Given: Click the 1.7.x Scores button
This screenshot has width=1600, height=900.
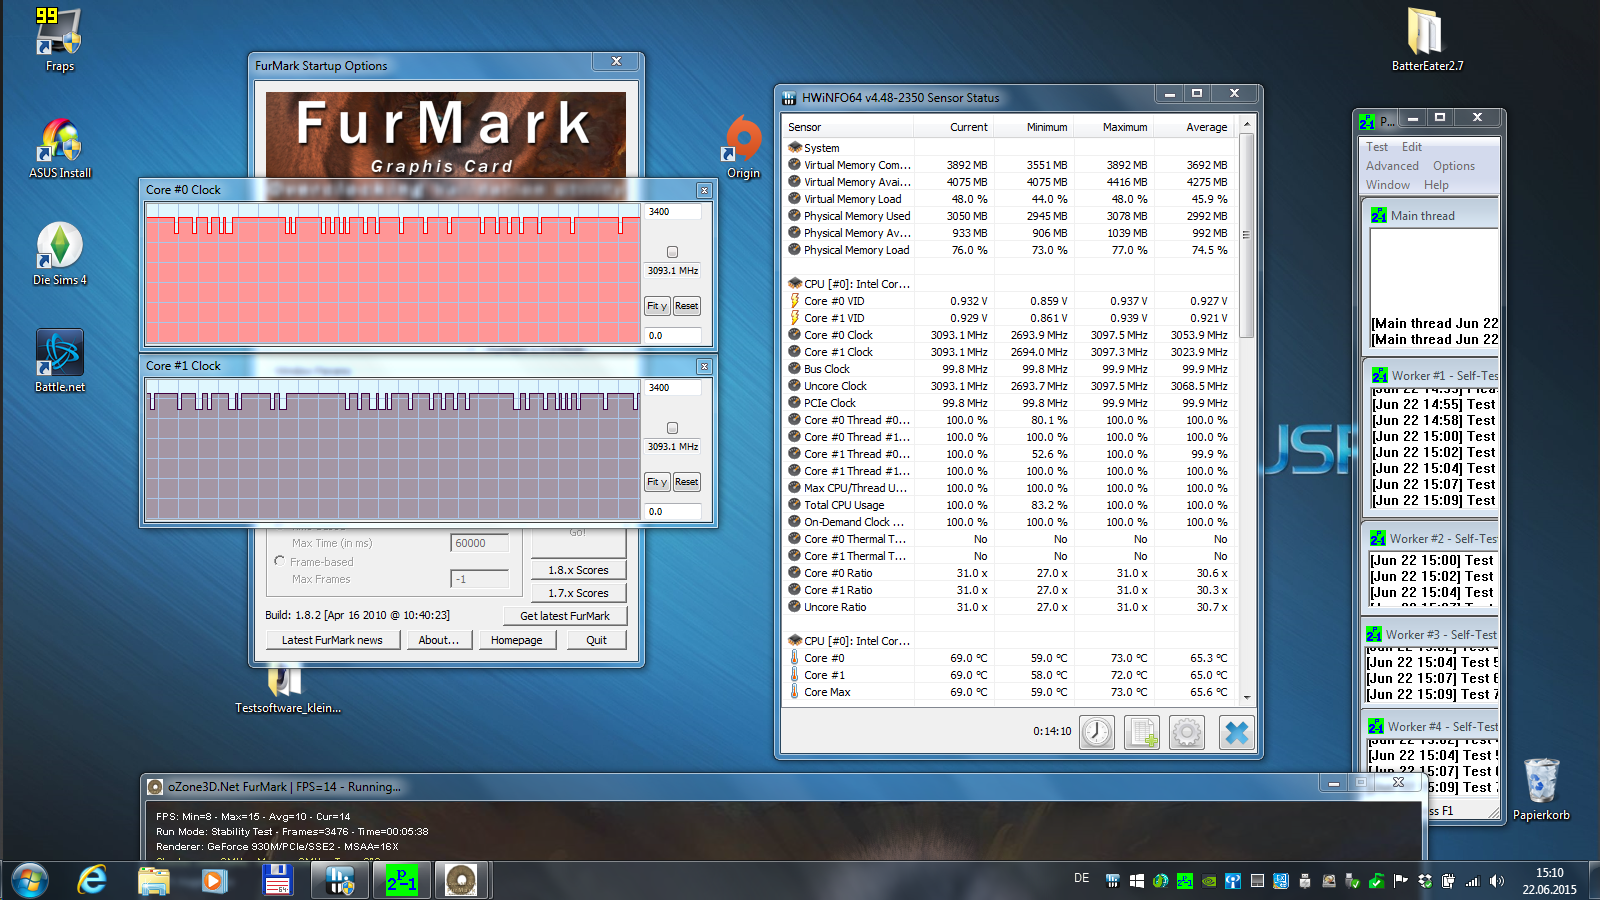Looking at the screenshot, I should click(x=578, y=593).
